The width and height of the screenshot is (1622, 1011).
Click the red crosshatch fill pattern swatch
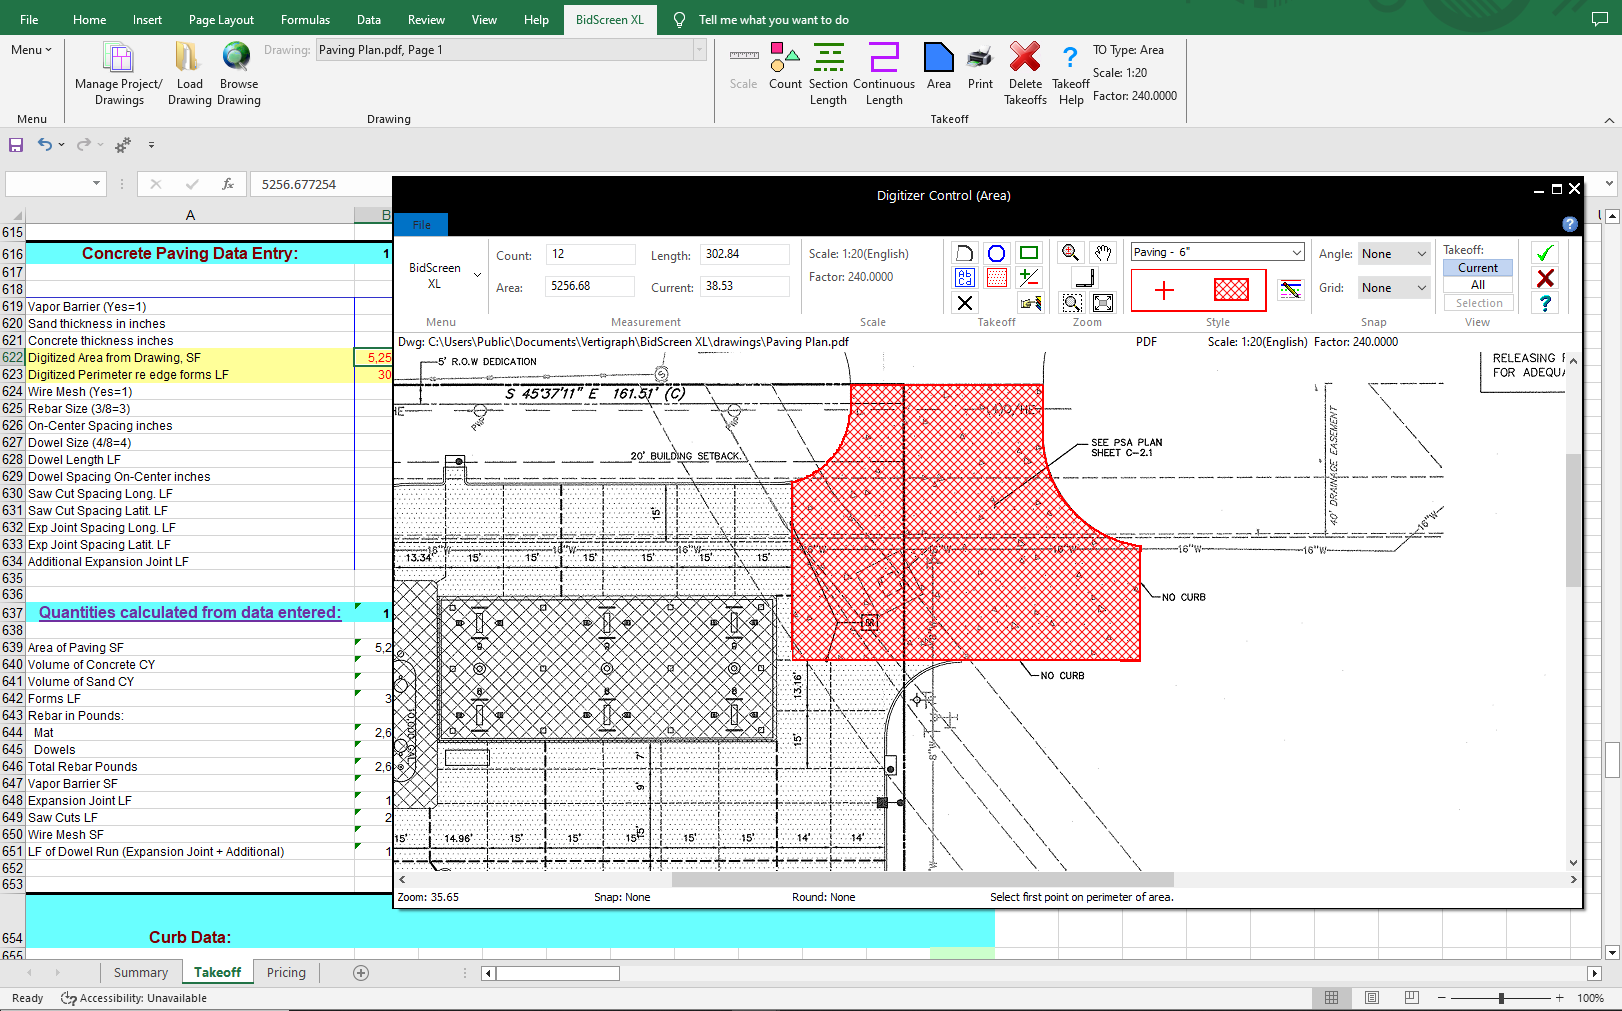[x=1231, y=290]
